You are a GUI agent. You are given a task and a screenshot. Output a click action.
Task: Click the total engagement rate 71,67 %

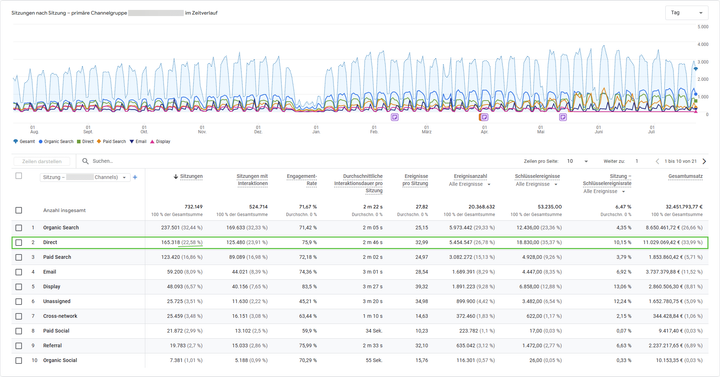pos(308,207)
